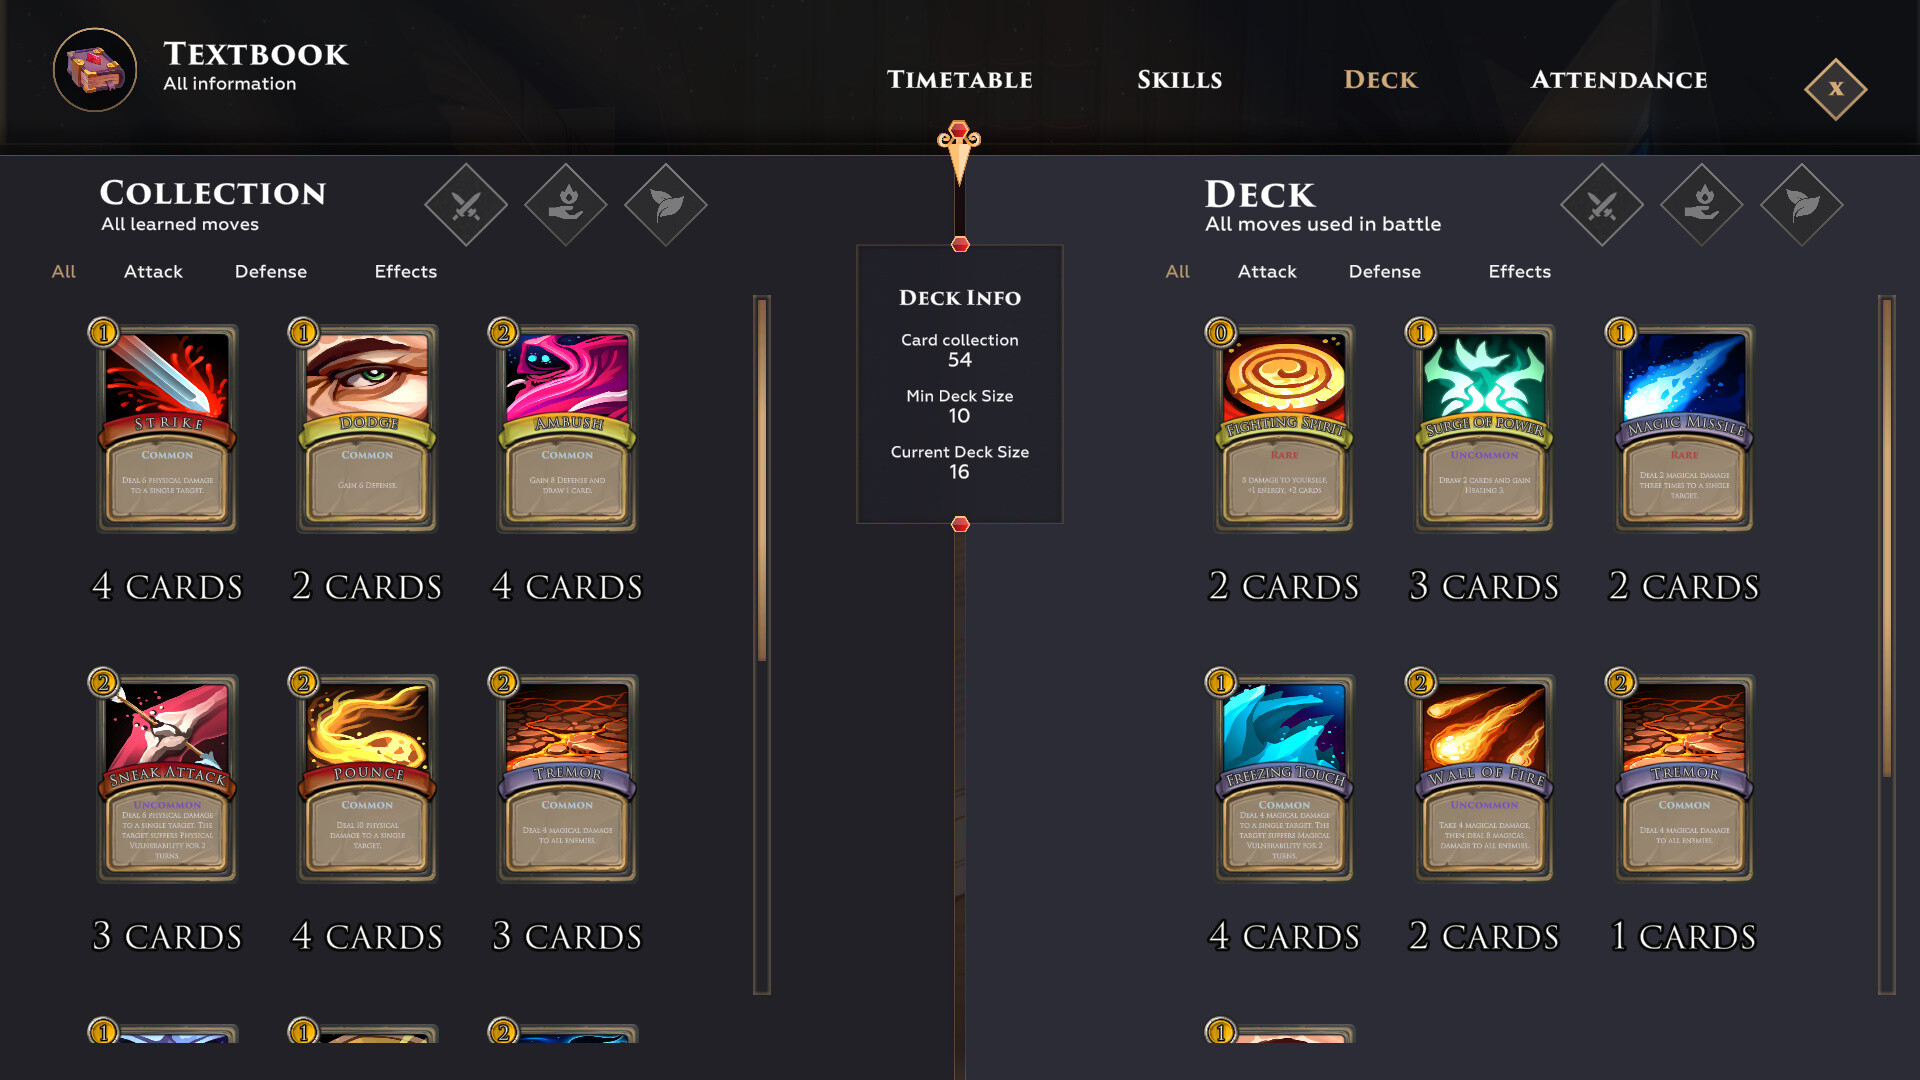Toggle Deck crossed-swords filter icon

point(1602,205)
